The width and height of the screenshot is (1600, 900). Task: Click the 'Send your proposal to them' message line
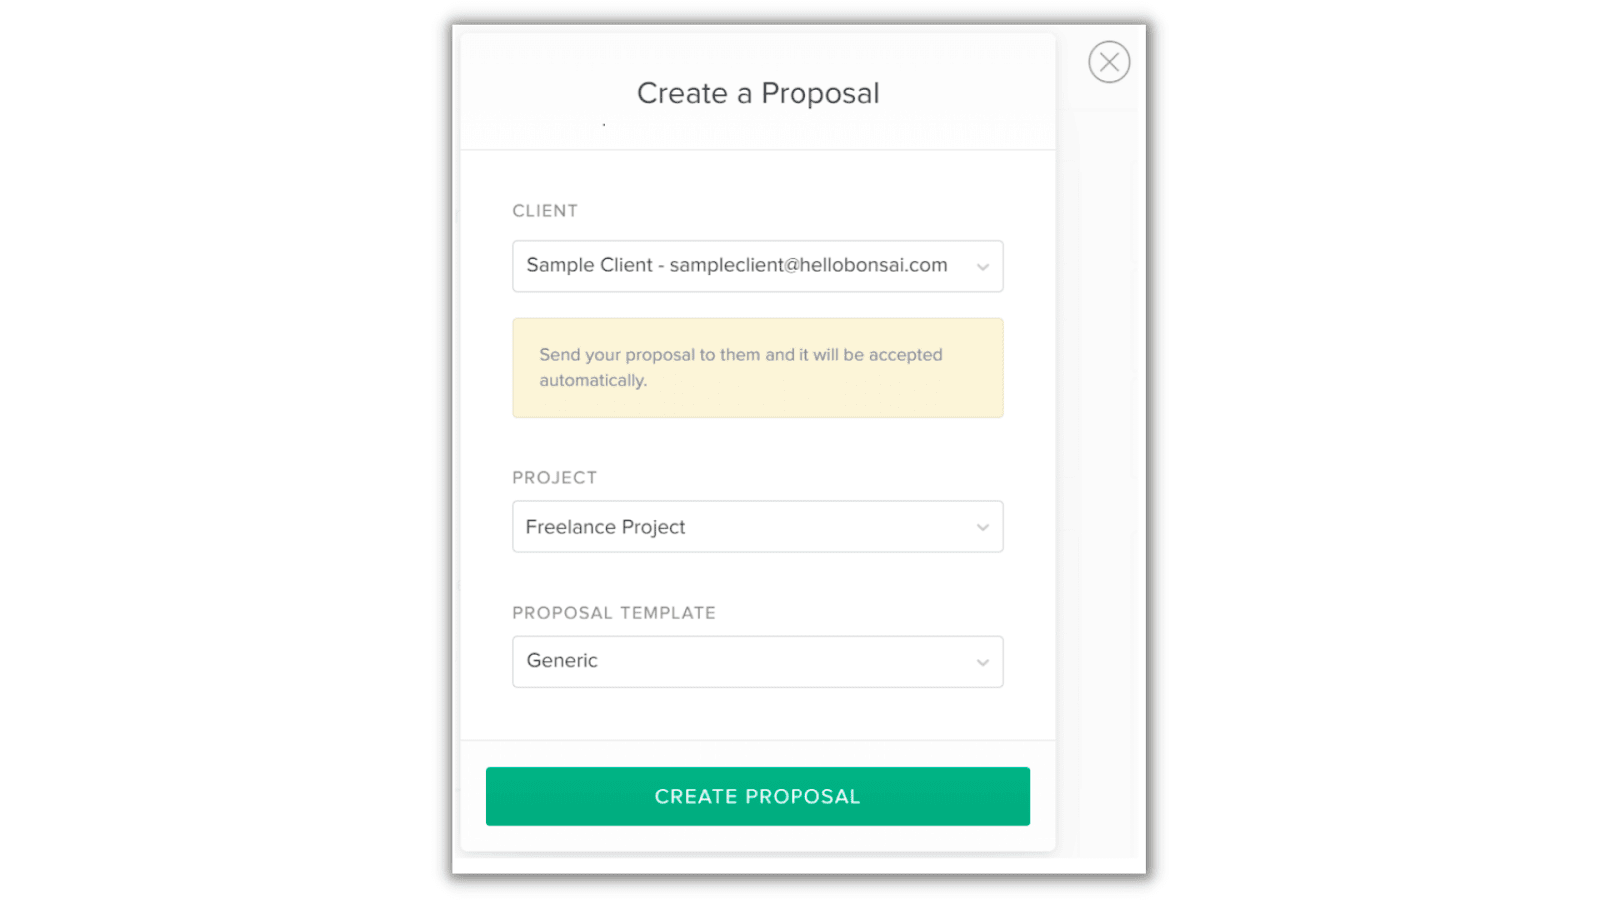741,355
